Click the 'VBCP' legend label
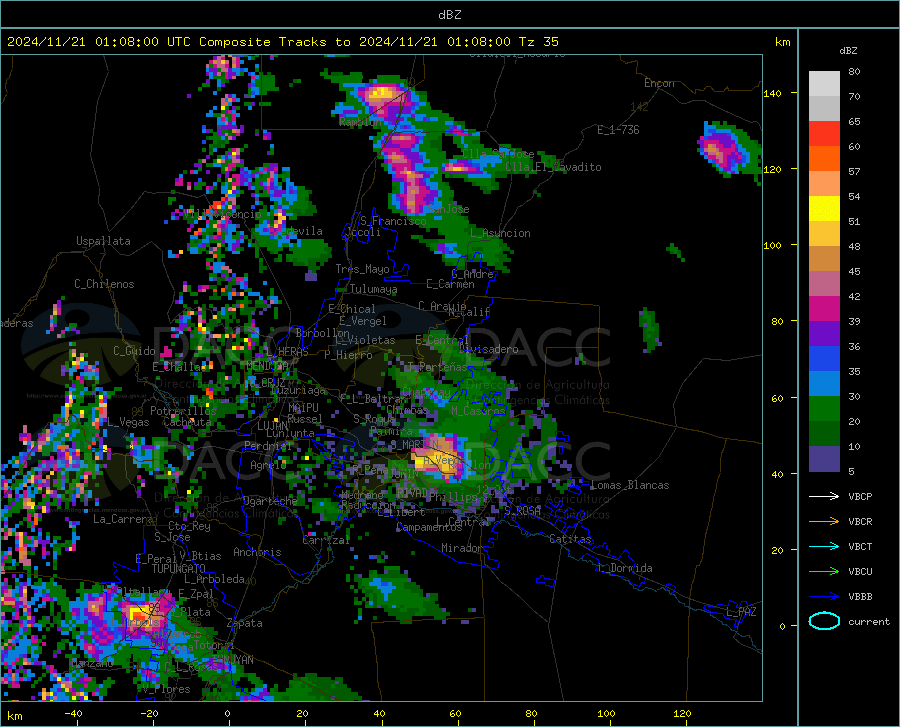 pyautogui.click(x=860, y=496)
